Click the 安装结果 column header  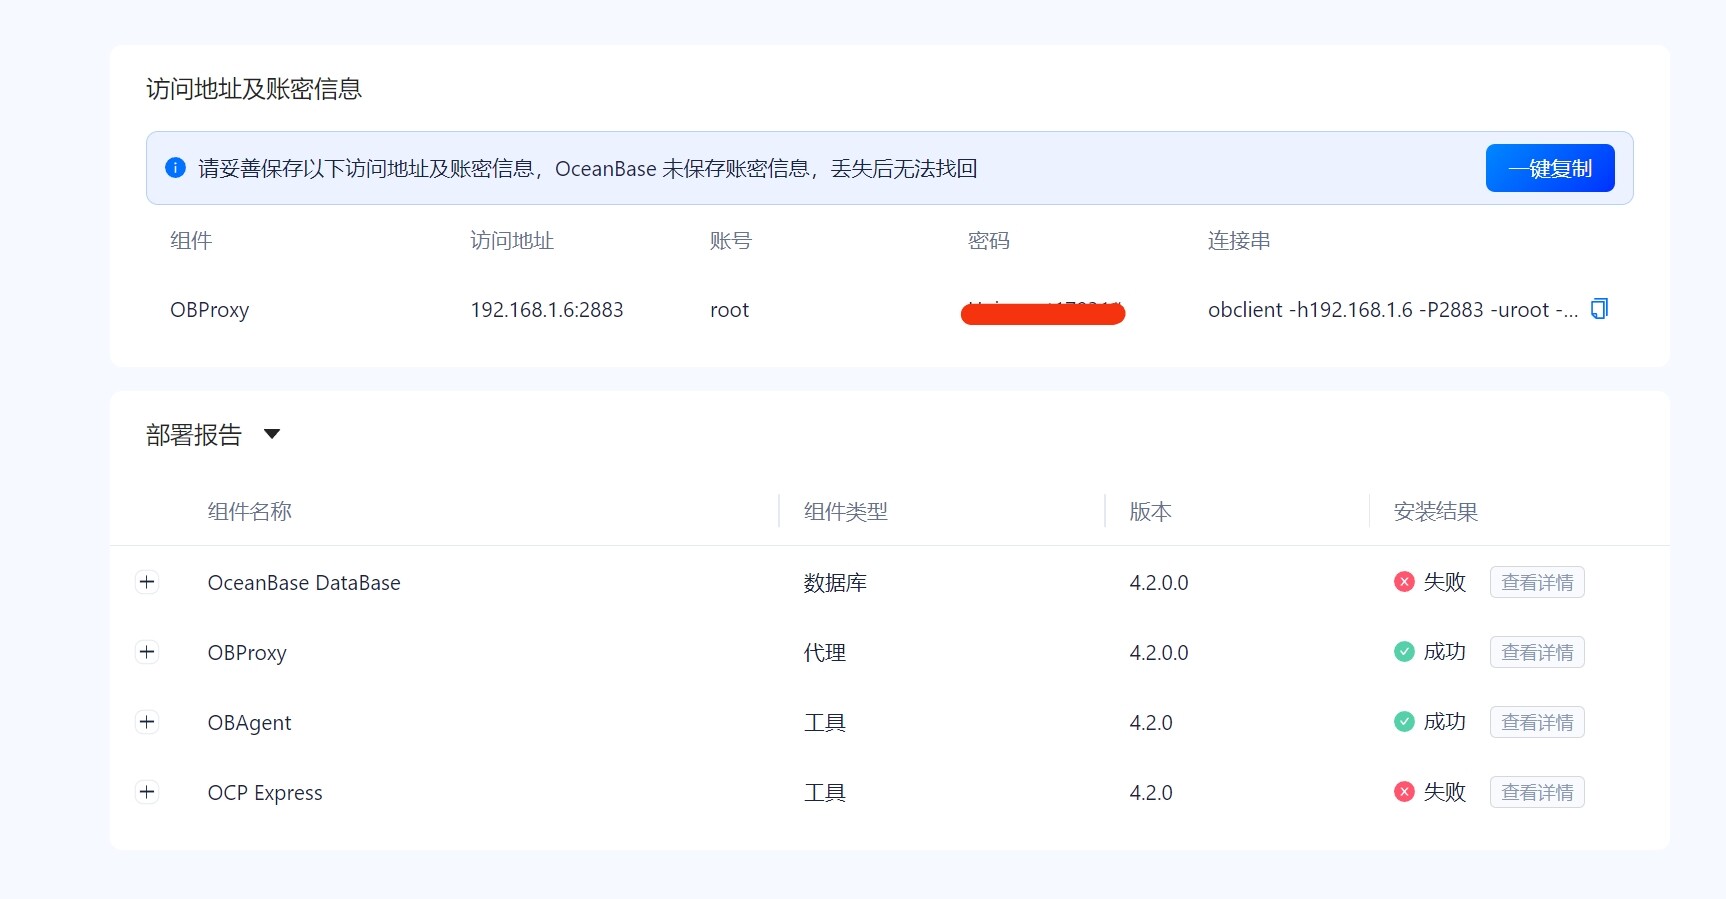[x=1436, y=511]
